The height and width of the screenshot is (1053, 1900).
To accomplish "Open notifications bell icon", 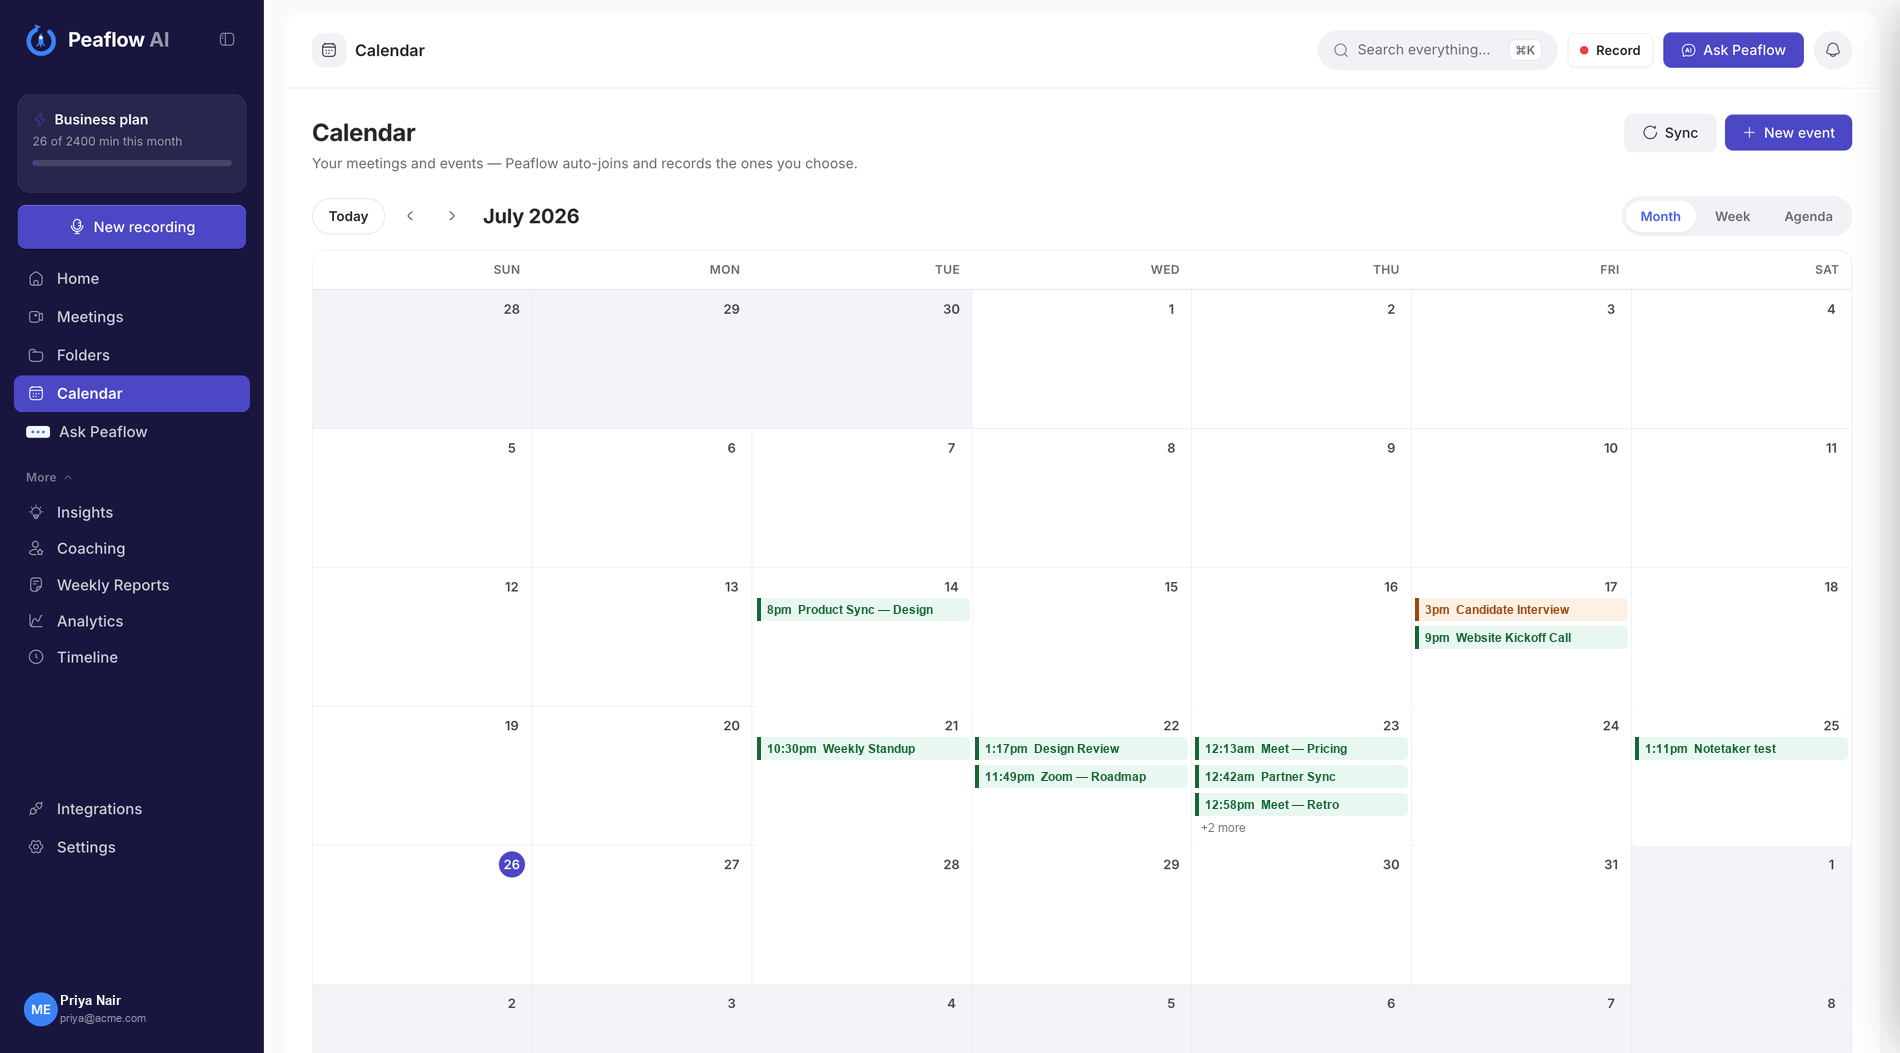I will [1833, 50].
